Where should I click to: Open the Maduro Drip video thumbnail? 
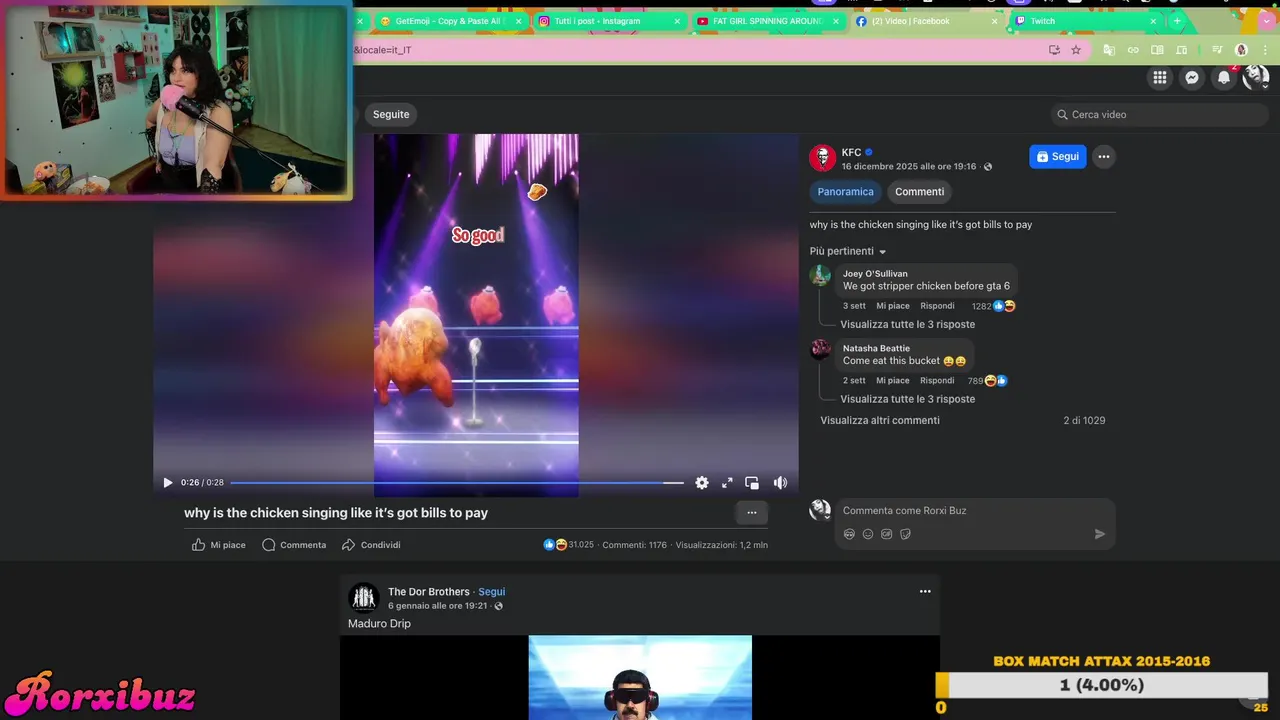point(640,677)
